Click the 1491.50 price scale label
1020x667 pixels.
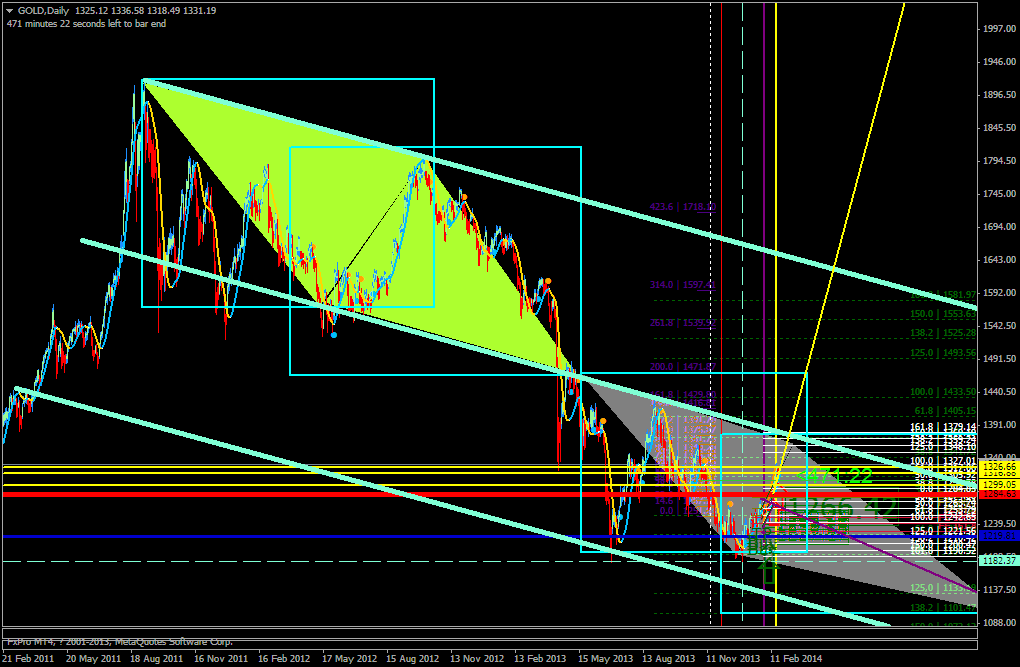(1000, 359)
